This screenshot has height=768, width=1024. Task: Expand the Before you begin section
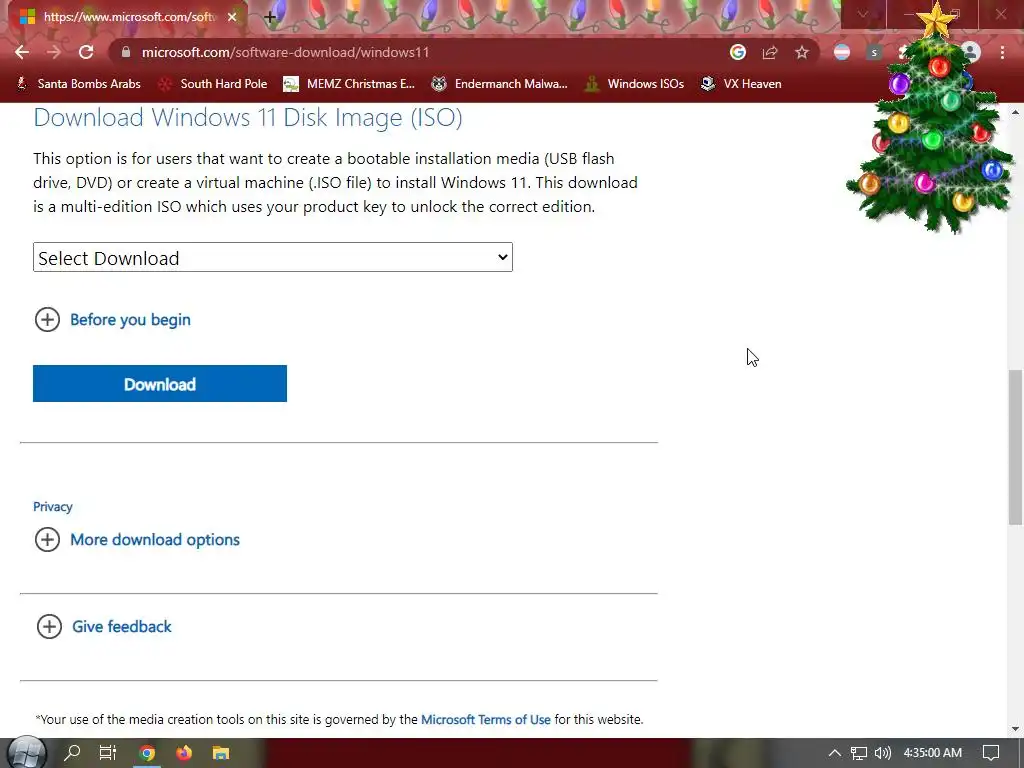coord(112,319)
